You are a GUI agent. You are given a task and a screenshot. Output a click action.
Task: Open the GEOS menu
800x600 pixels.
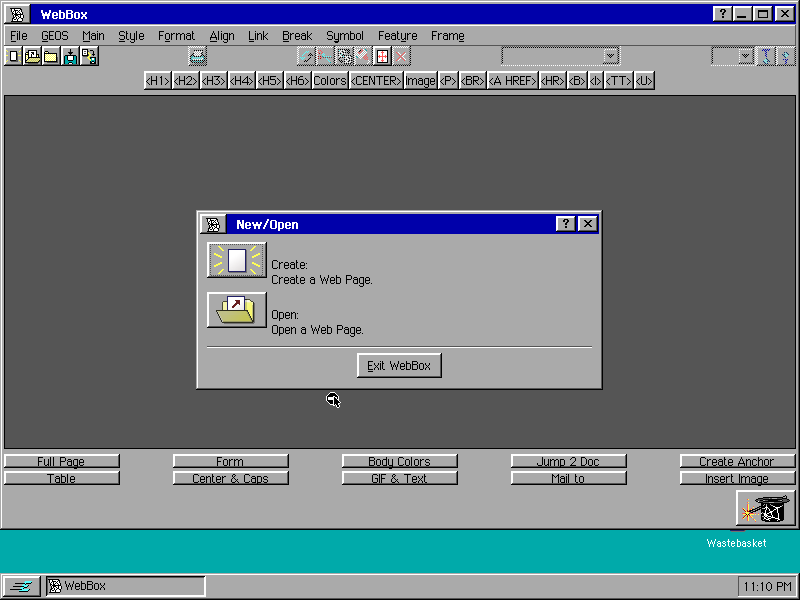(x=55, y=36)
